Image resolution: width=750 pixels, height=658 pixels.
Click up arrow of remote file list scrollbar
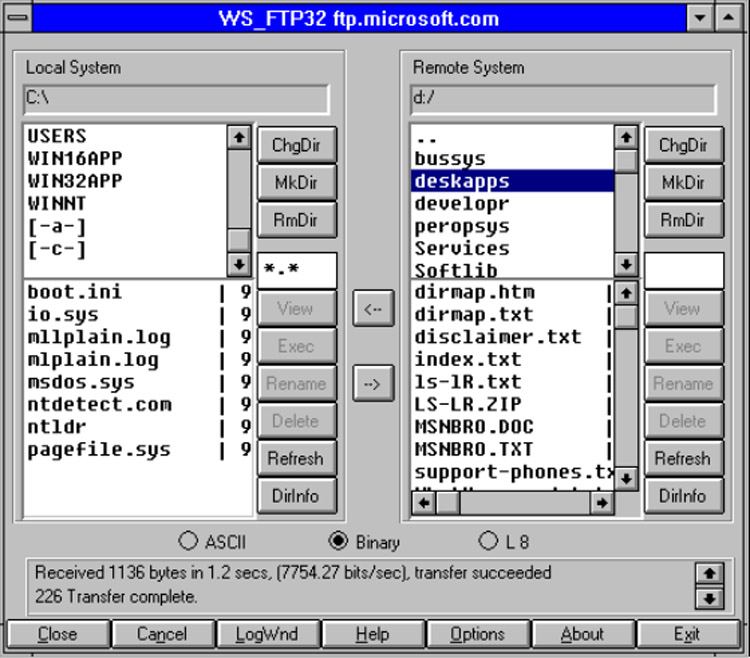click(626, 293)
